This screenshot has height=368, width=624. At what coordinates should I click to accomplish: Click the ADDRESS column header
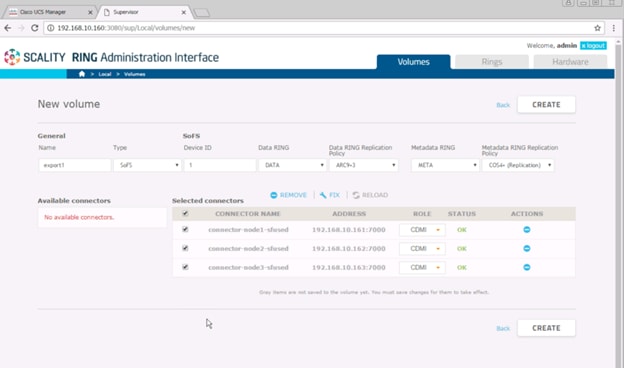click(x=349, y=214)
